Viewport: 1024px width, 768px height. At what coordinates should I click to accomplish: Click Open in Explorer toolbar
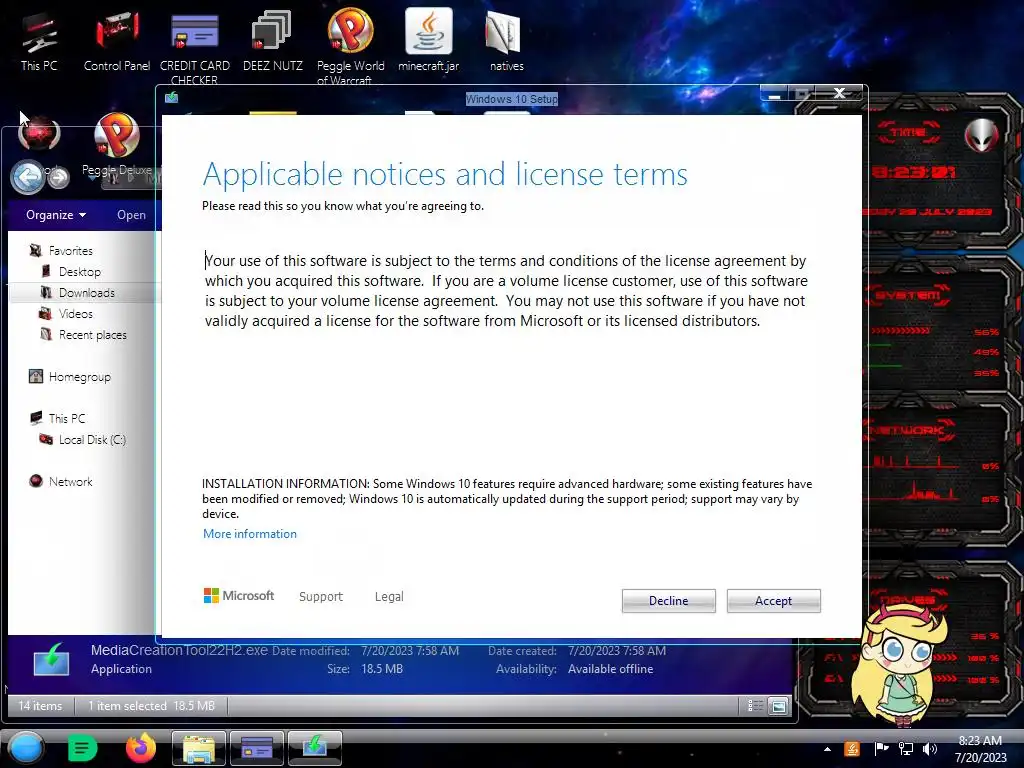point(131,215)
